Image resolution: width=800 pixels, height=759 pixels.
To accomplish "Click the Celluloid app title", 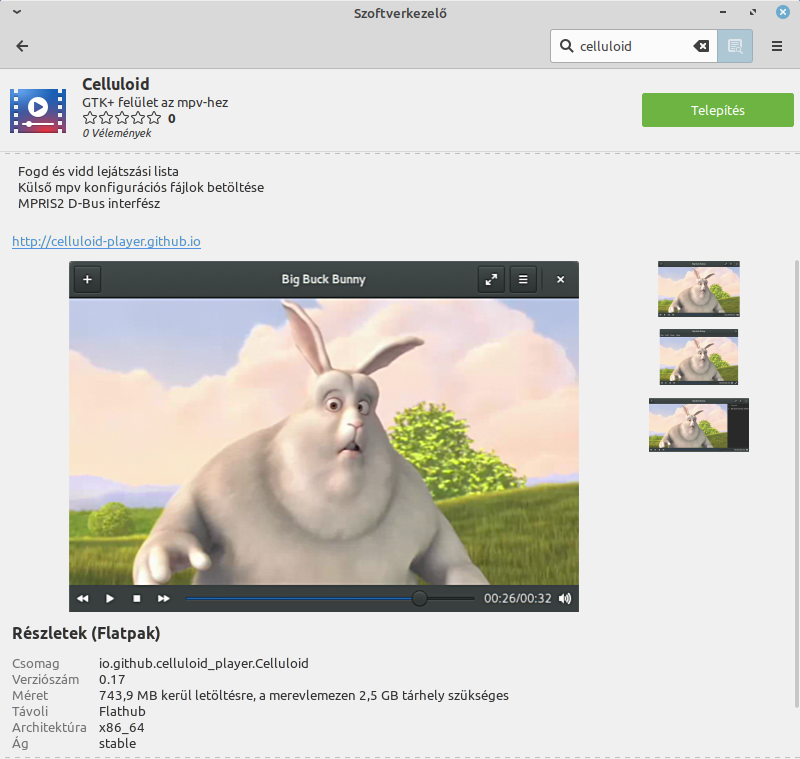I will tap(116, 84).
